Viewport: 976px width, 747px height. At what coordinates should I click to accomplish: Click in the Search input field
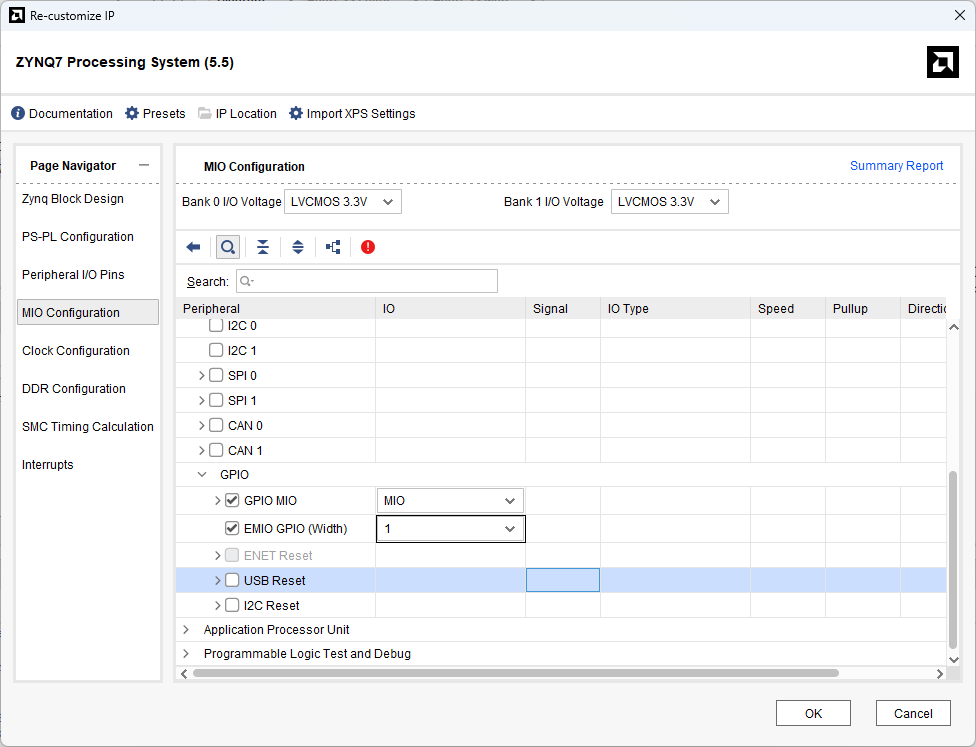(x=367, y=281)
